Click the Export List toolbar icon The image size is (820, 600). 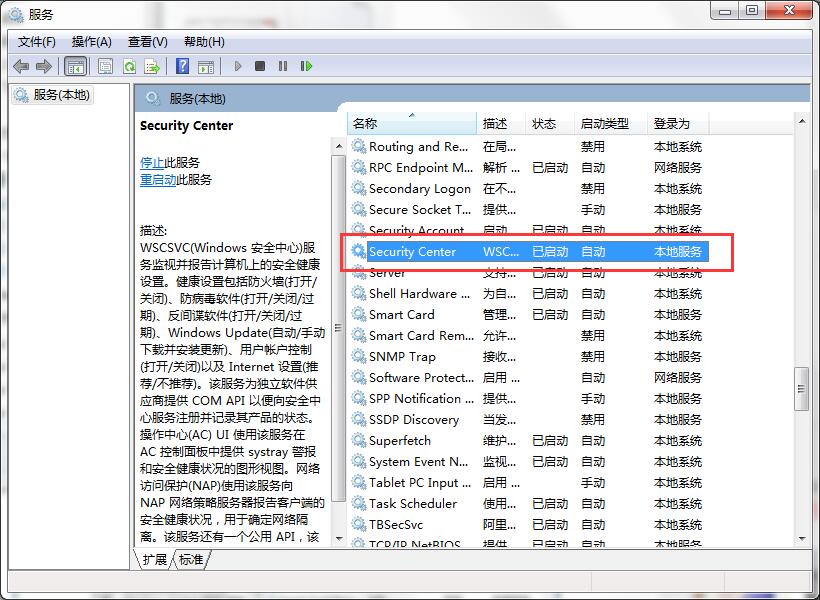coord(152,66)
